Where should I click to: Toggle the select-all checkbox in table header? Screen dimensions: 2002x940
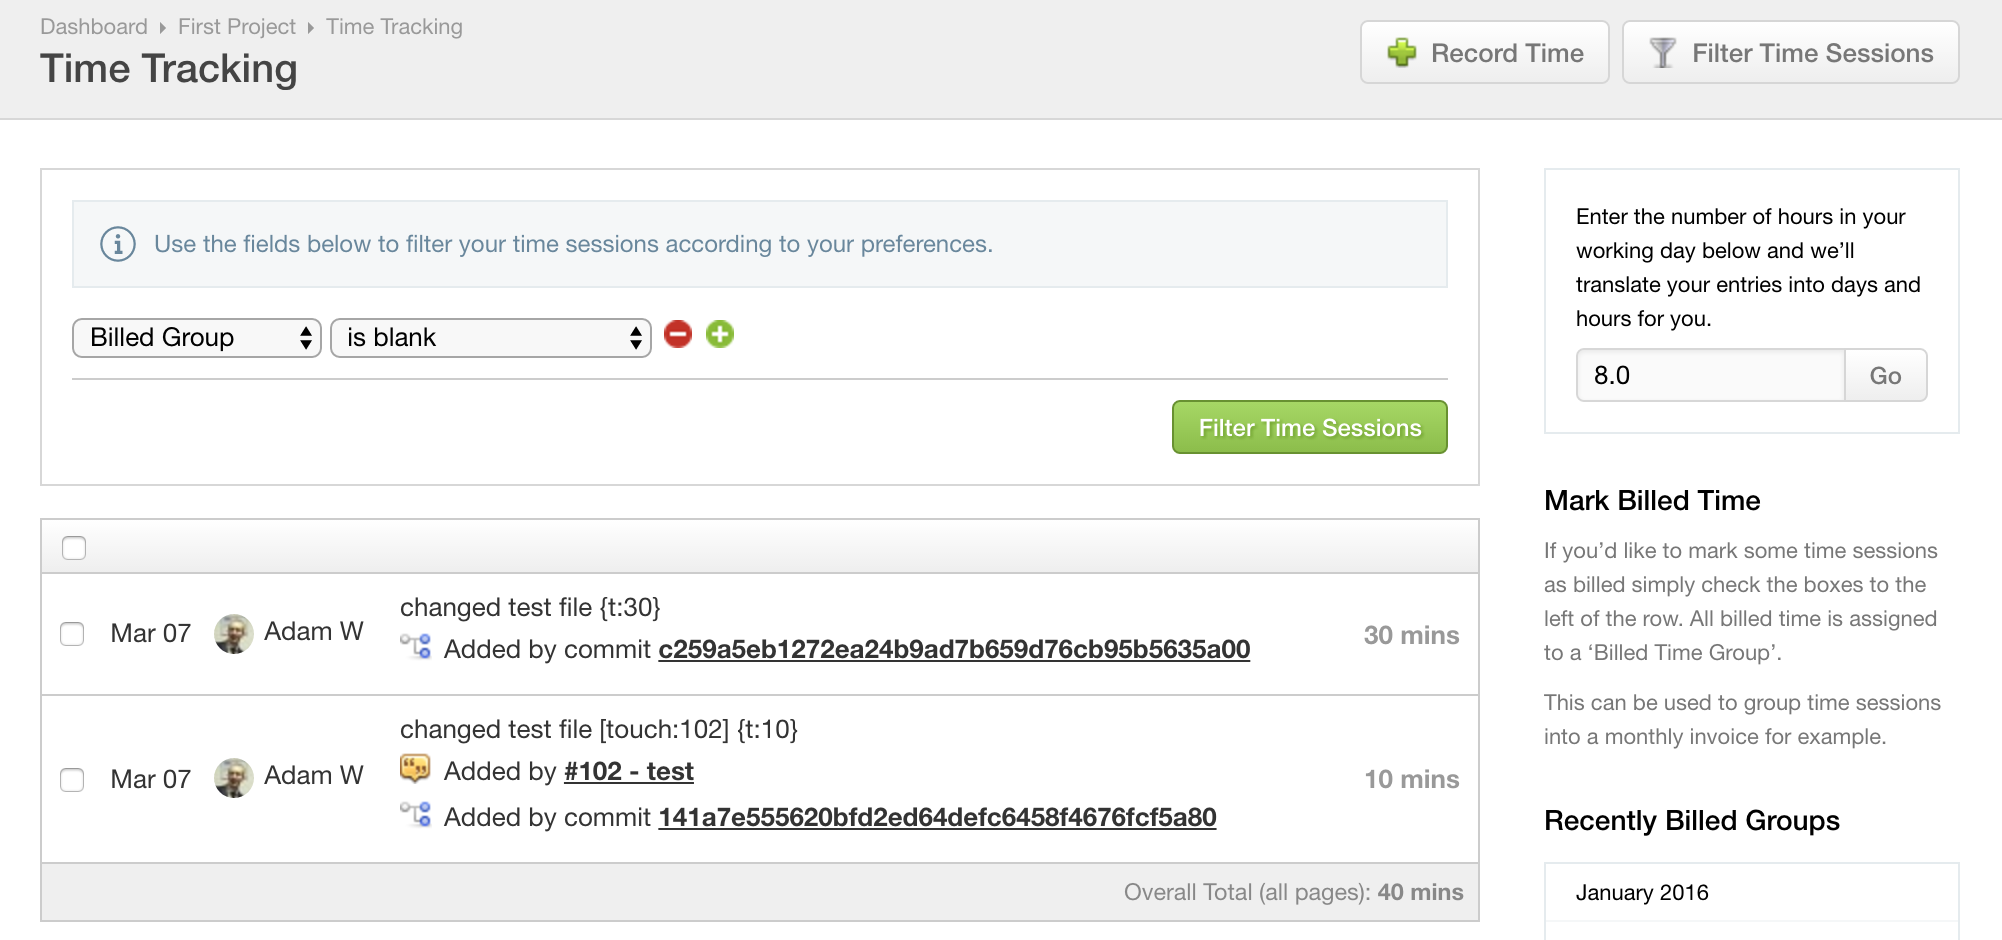pyautogui.click(x=74, y=548)
